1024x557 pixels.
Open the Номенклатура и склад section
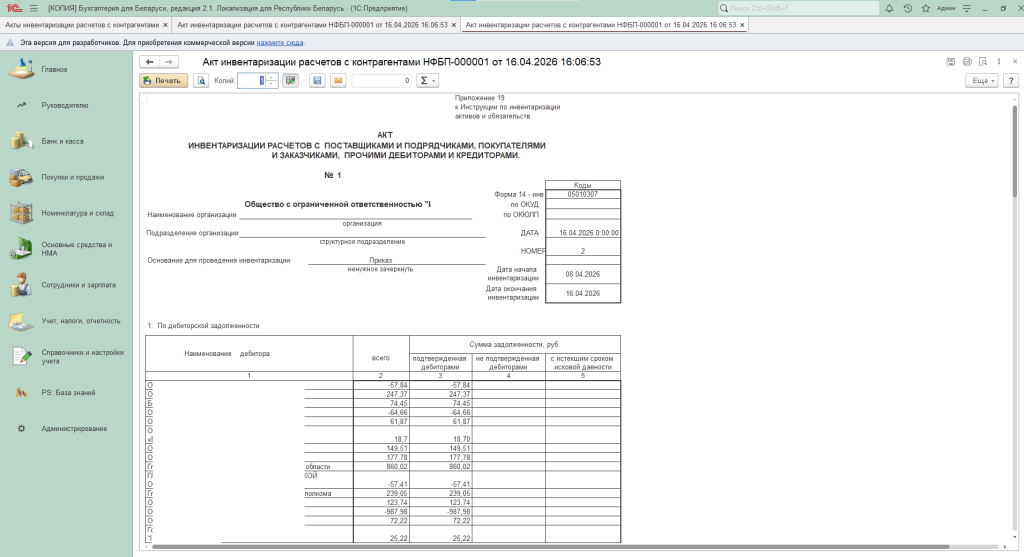tap(77, 213)
